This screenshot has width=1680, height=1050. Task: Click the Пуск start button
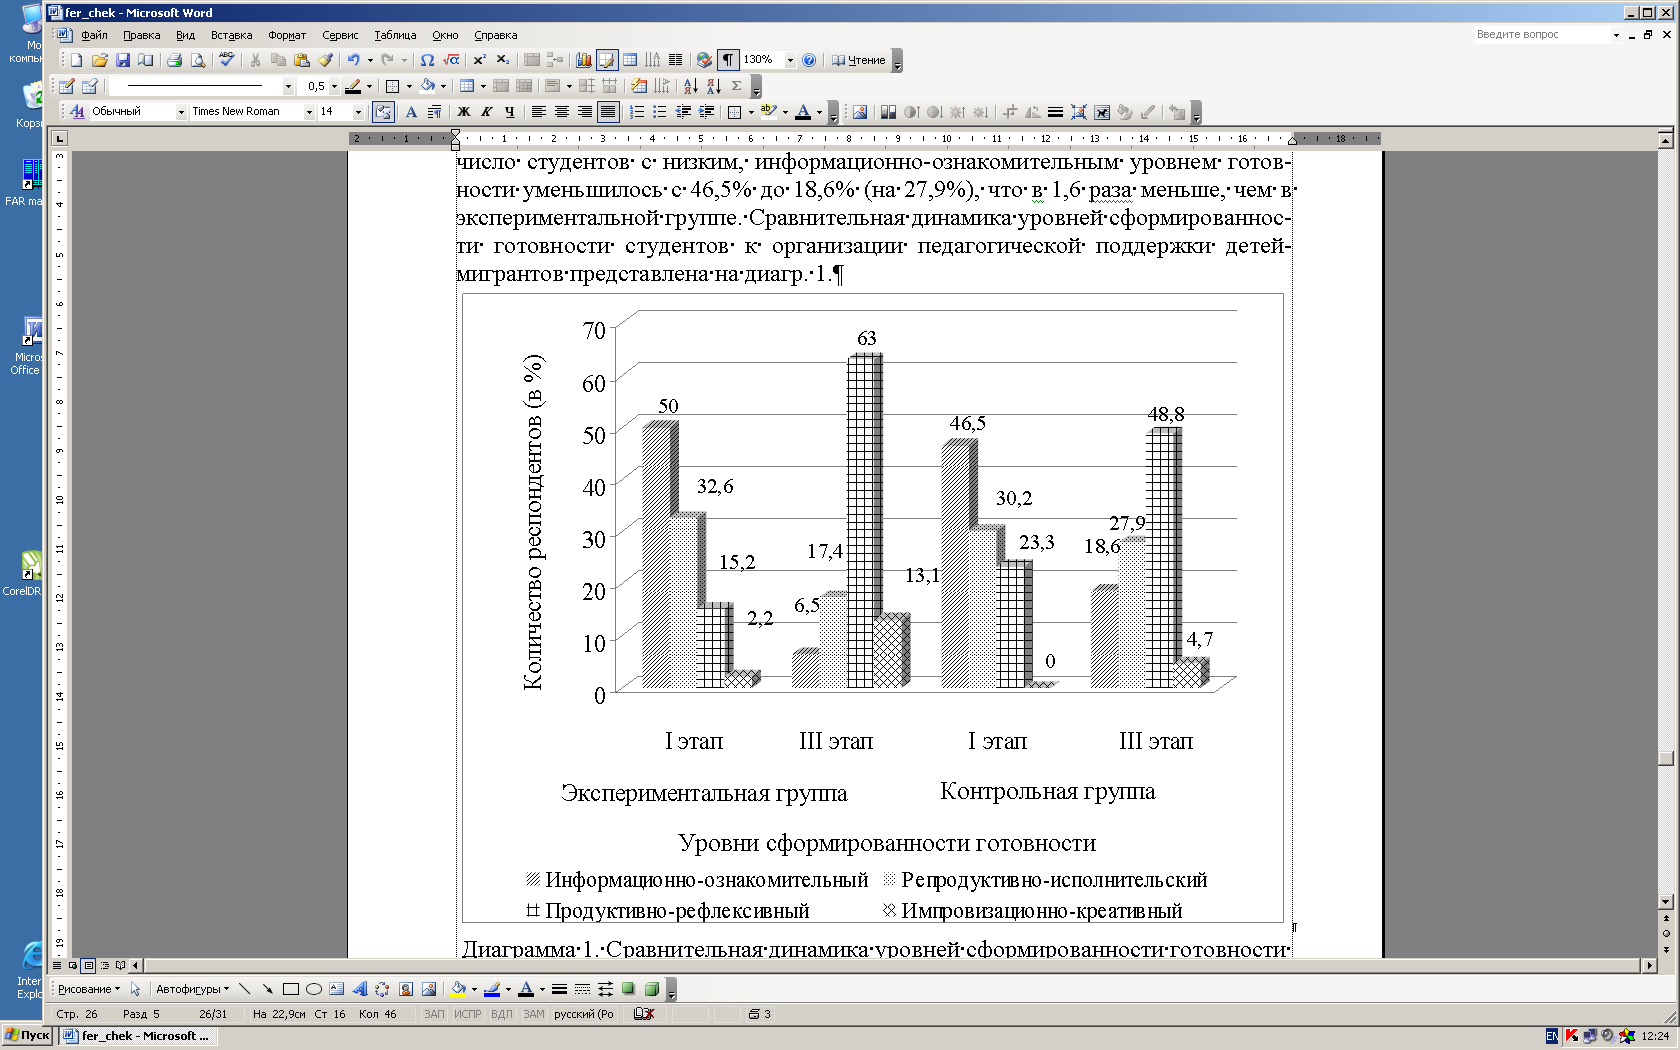[28, 1036]
